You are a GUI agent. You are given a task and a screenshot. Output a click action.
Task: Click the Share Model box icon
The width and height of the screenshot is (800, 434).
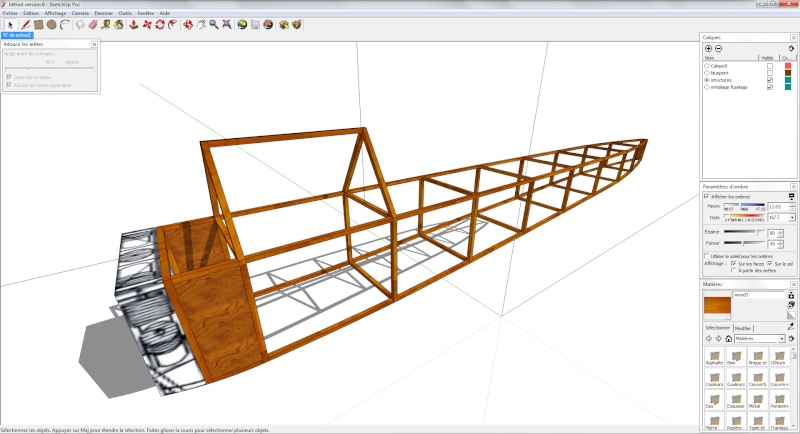click(x=297, y=24)
